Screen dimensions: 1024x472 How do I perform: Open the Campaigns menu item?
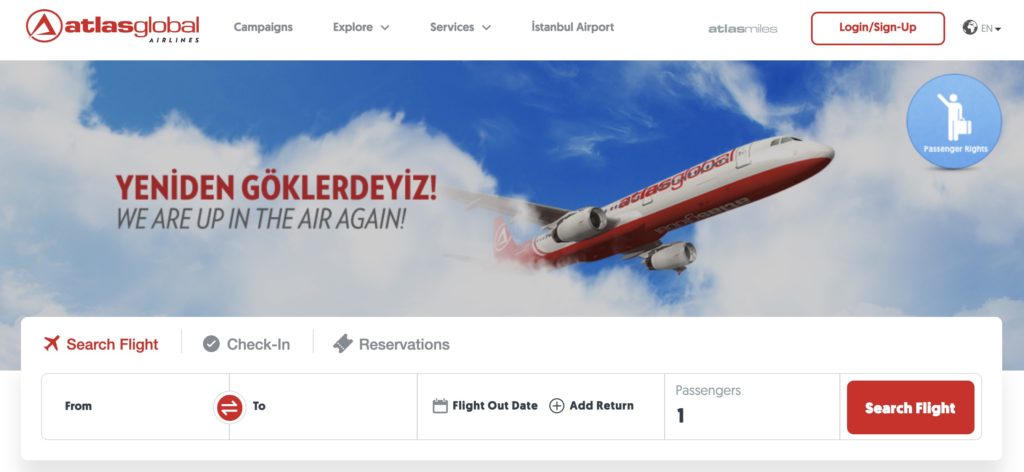click(263, 27)
